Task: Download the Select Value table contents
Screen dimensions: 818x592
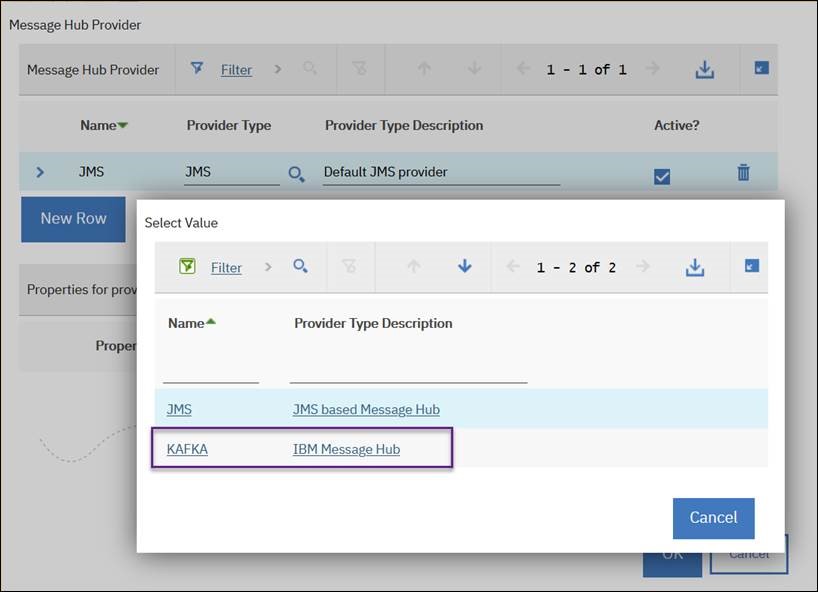Action: (x=695, y=267)
